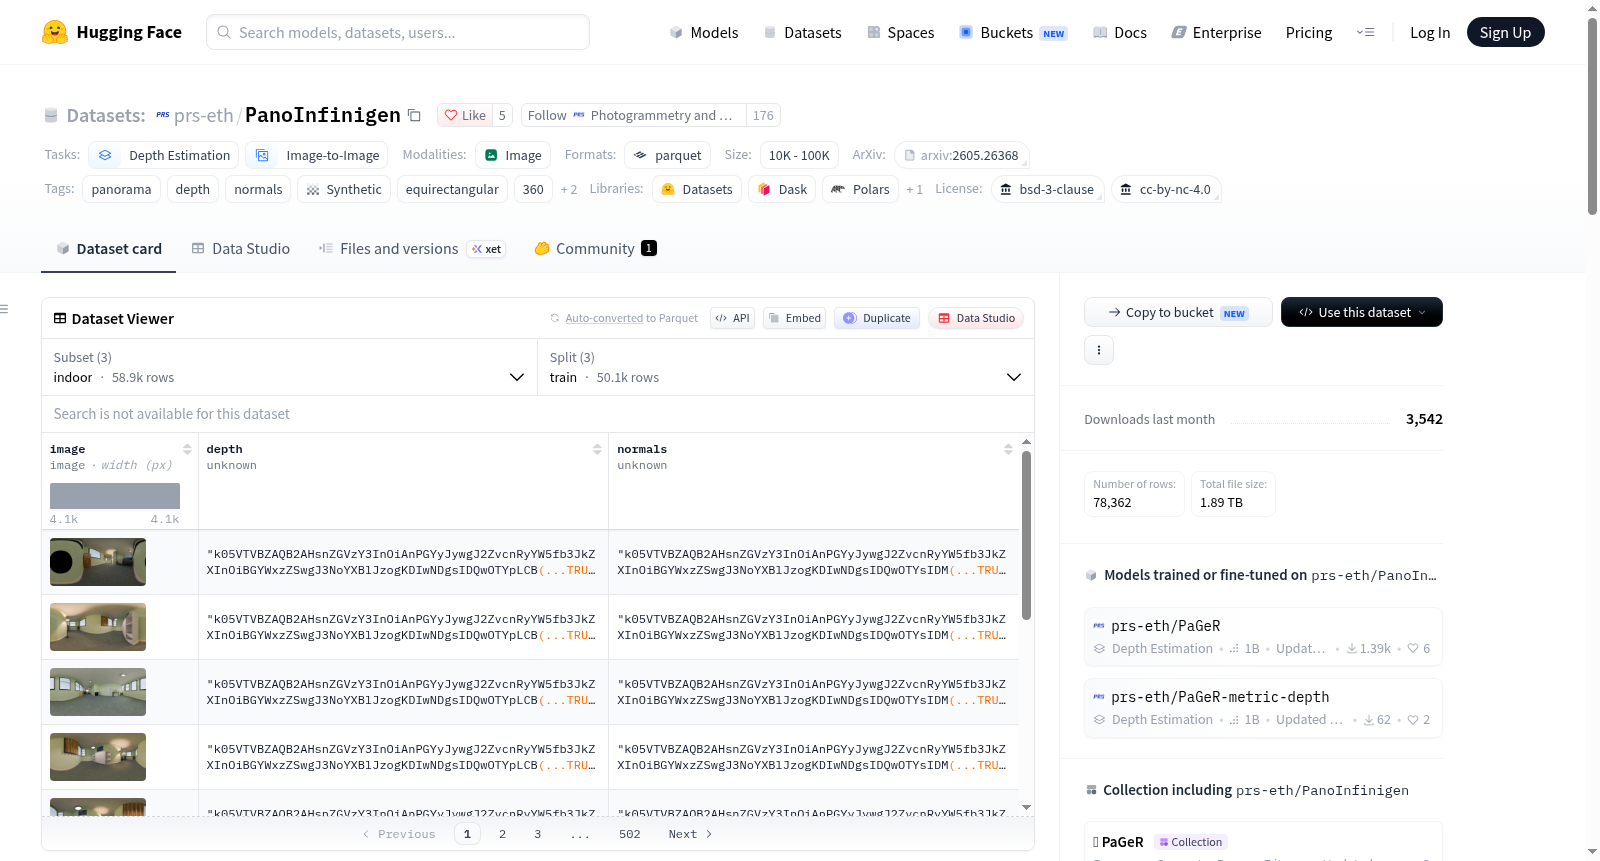
Task: Expand Use this dataset dropdown
Action: click(1362, 312)
